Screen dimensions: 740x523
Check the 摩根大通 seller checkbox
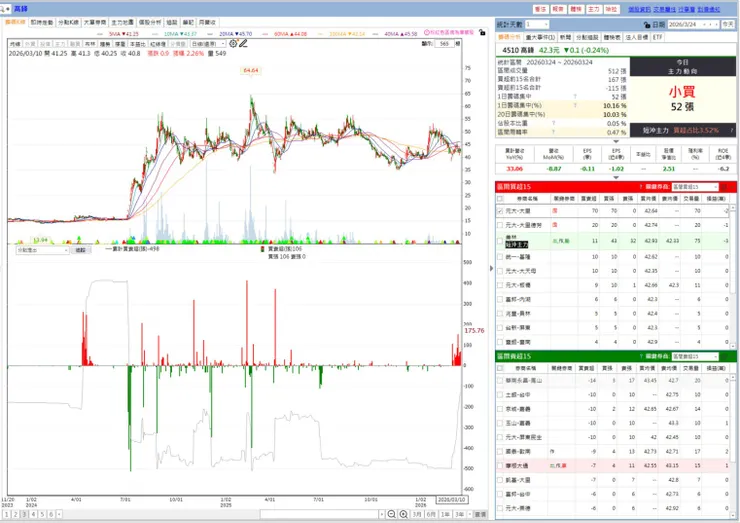coord(500,465)
